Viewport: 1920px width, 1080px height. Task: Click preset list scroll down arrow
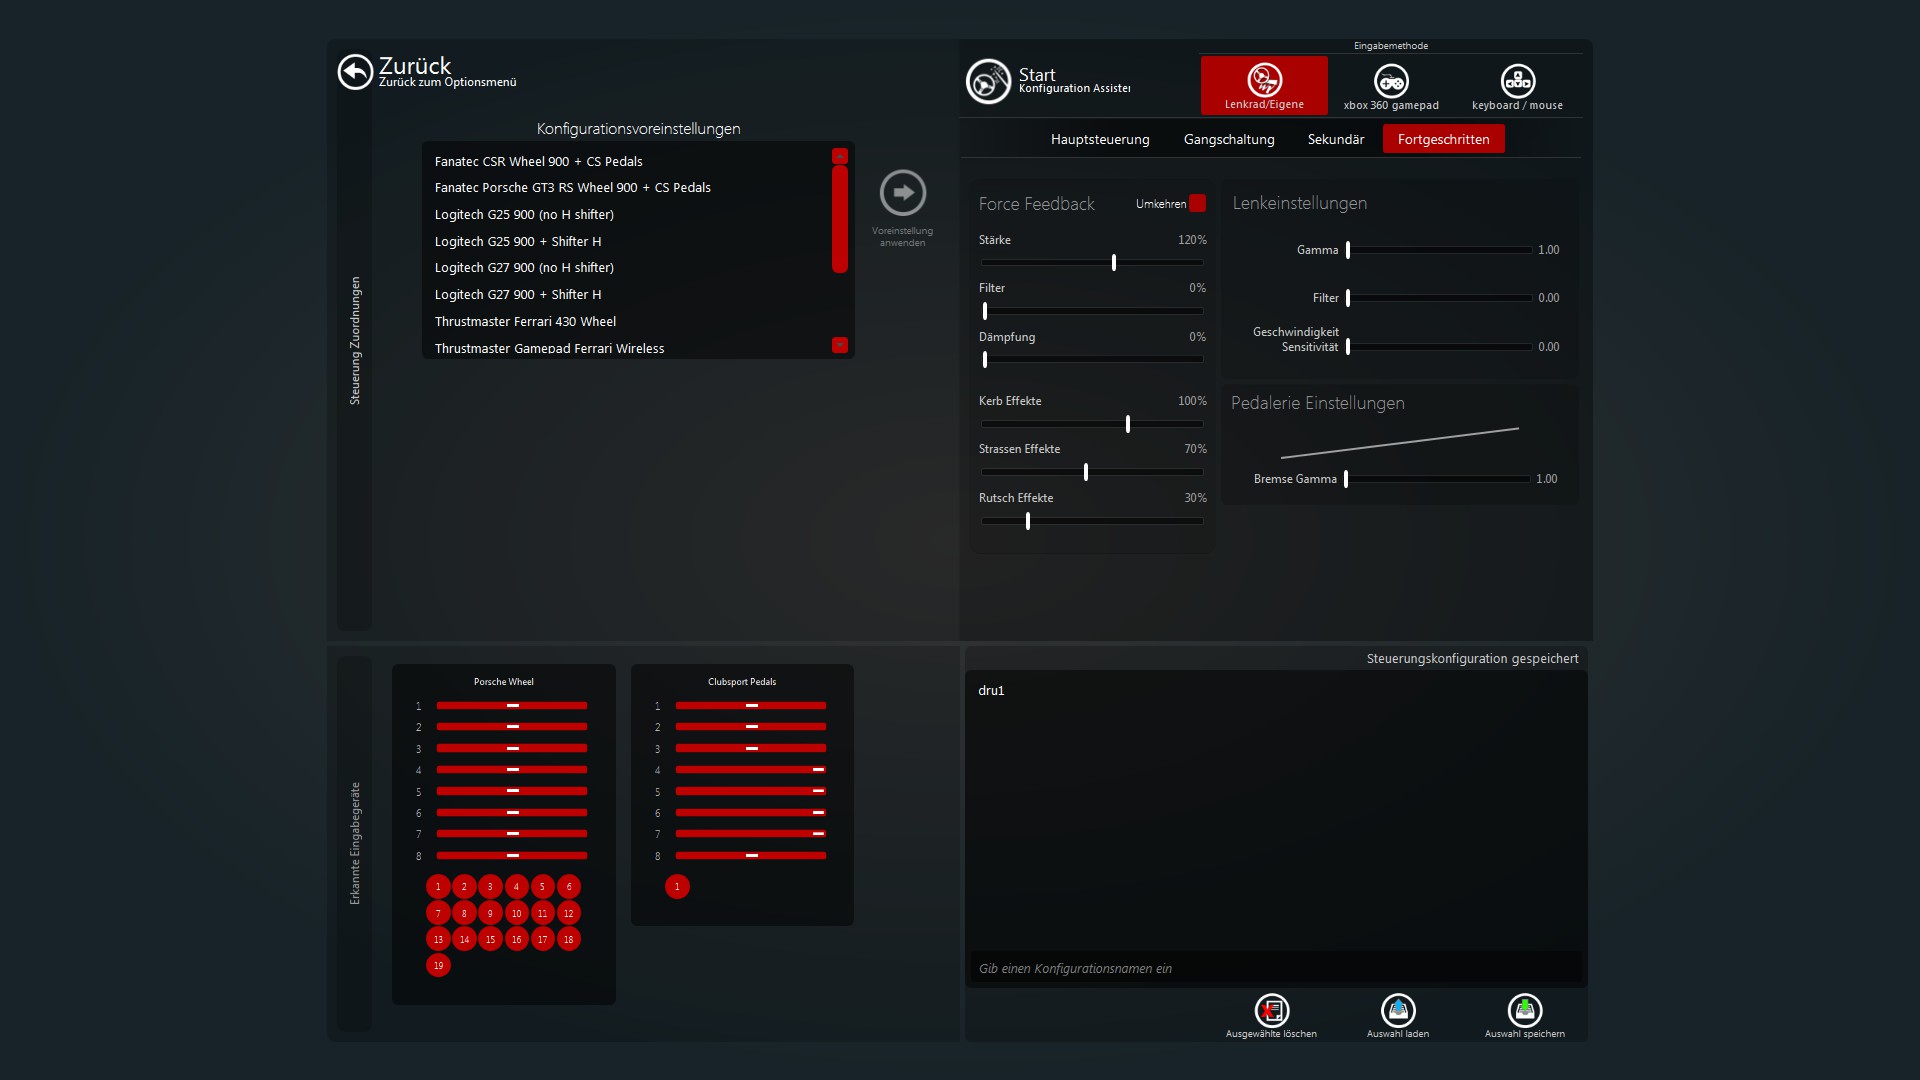(x=840, y=345)
